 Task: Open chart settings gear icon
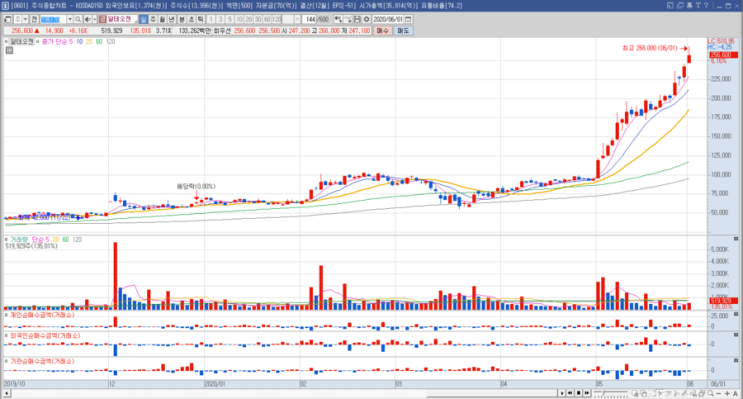(367, 19)
